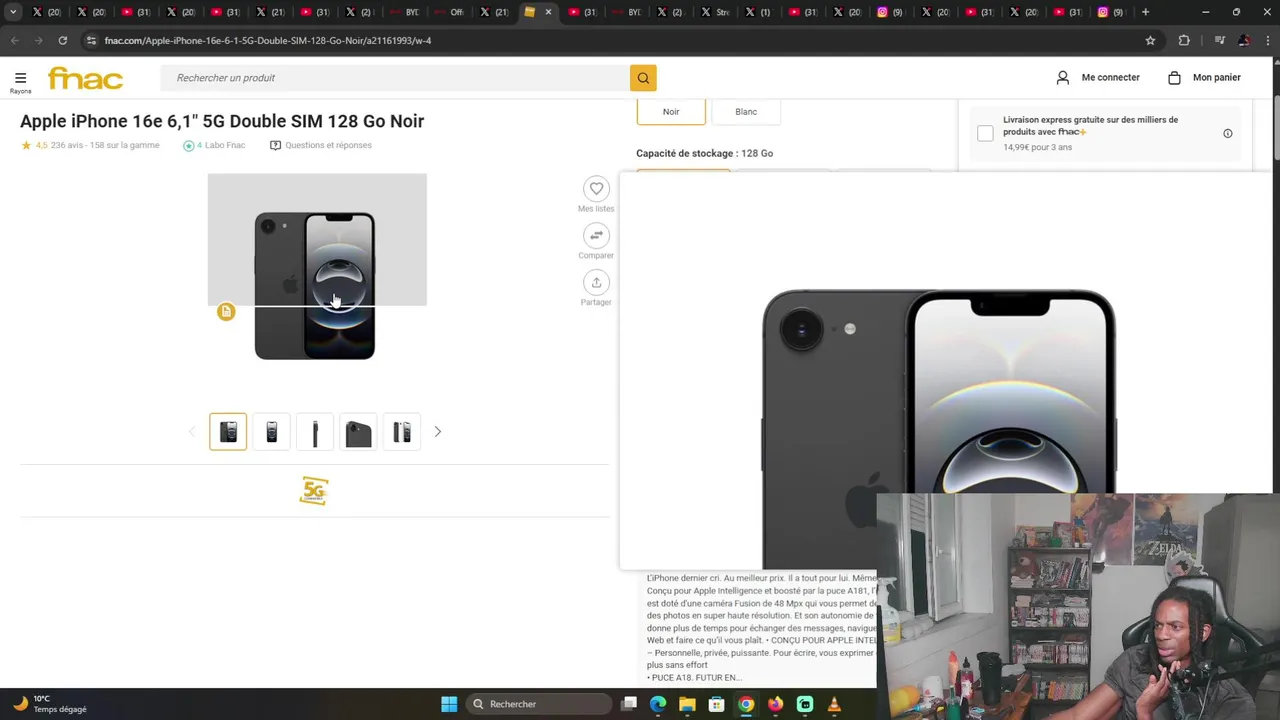Click the Chrome address bar URL

(268, 40)
